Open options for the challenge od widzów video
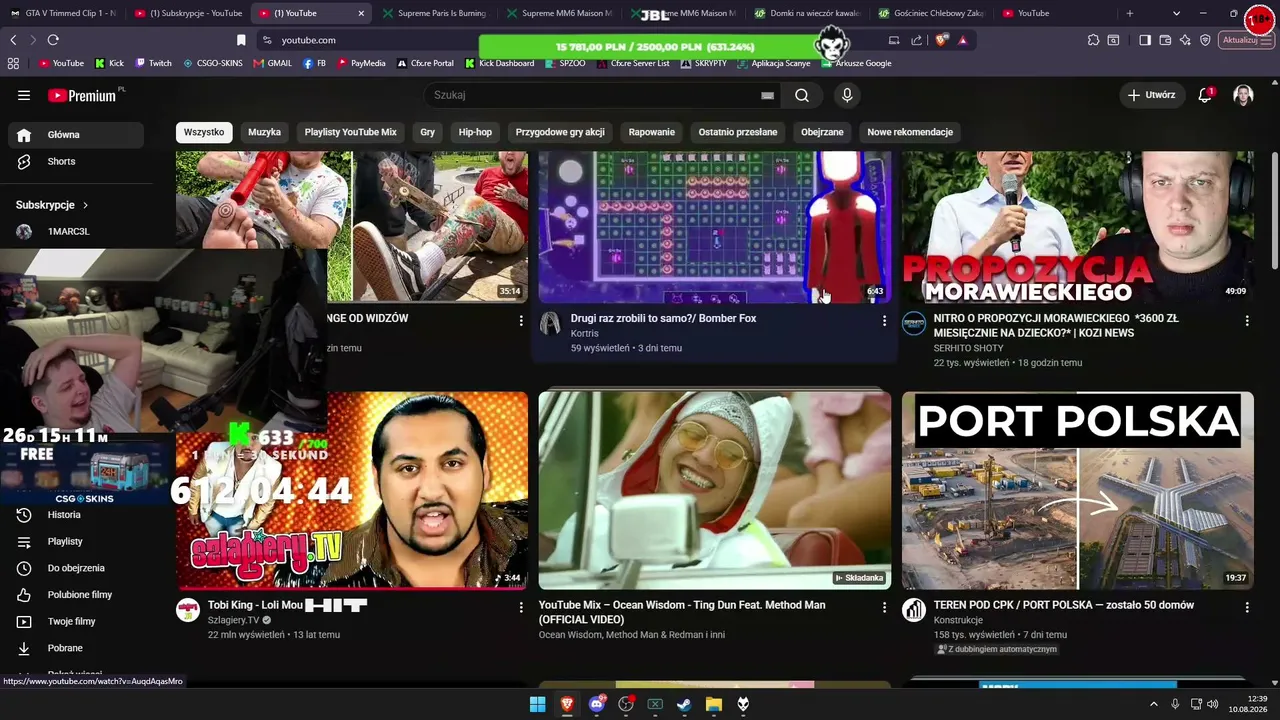 pos(521,321)
